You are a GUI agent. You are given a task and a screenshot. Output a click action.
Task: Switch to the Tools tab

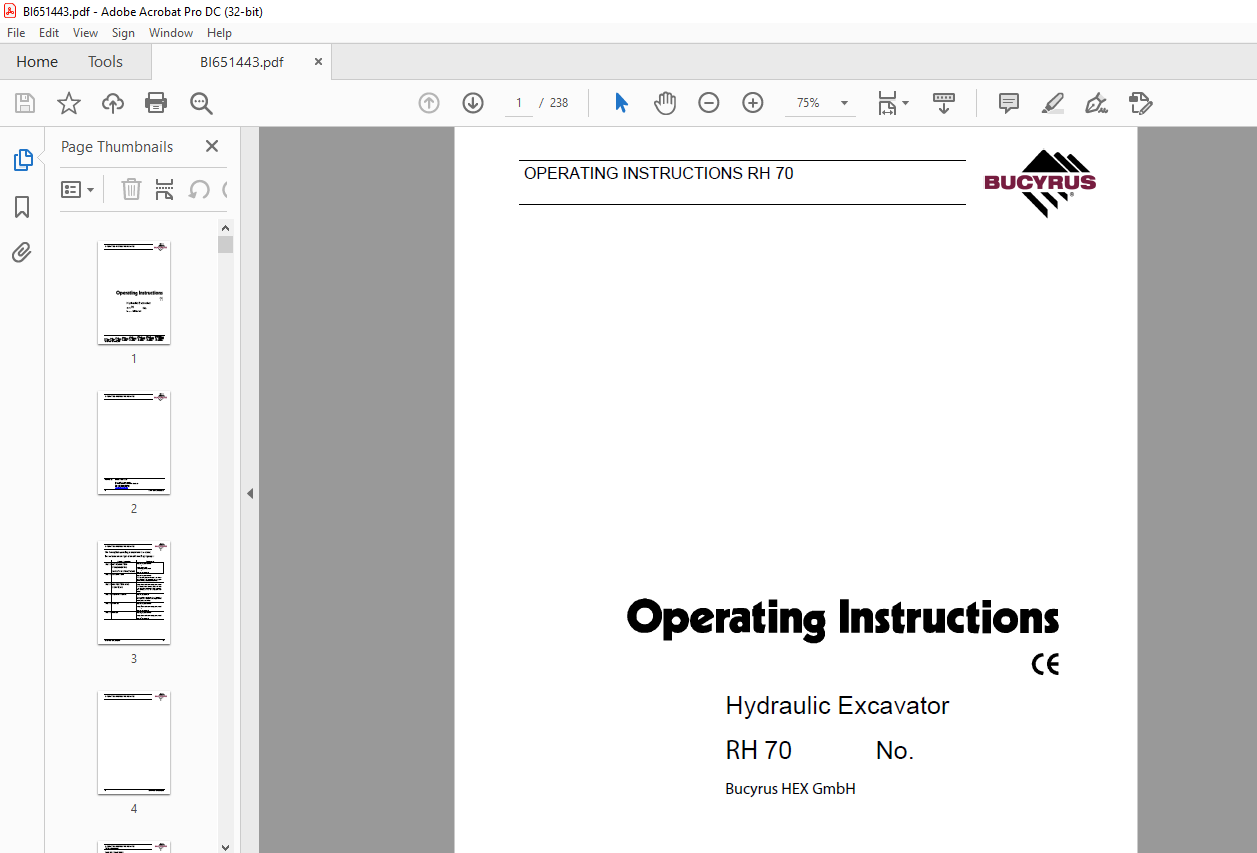105,62
